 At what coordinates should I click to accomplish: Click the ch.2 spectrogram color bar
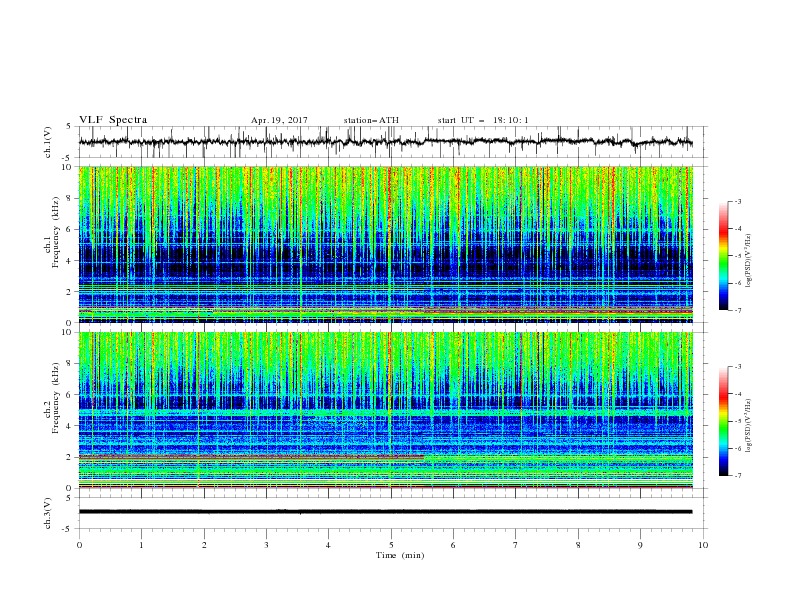(x=723, y=421)
